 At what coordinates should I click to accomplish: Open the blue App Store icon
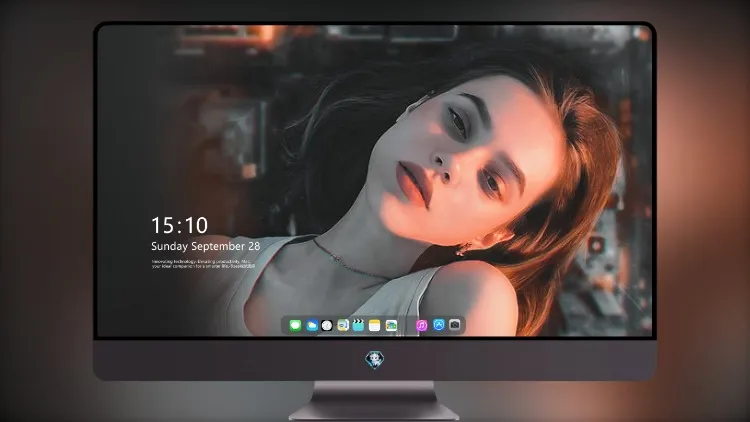coord(439,325)
